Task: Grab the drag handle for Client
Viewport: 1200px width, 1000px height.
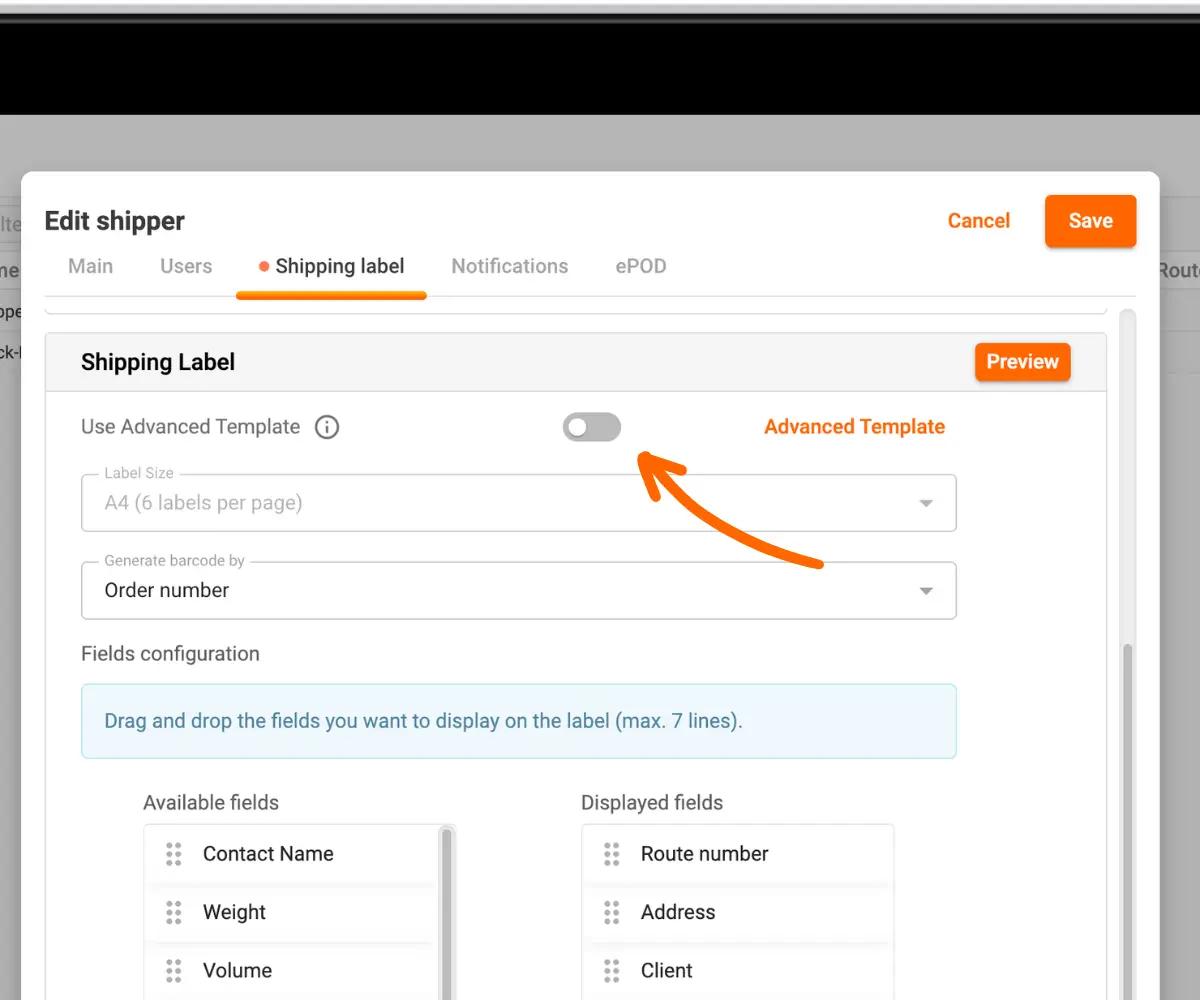Action: click(611, 970)
